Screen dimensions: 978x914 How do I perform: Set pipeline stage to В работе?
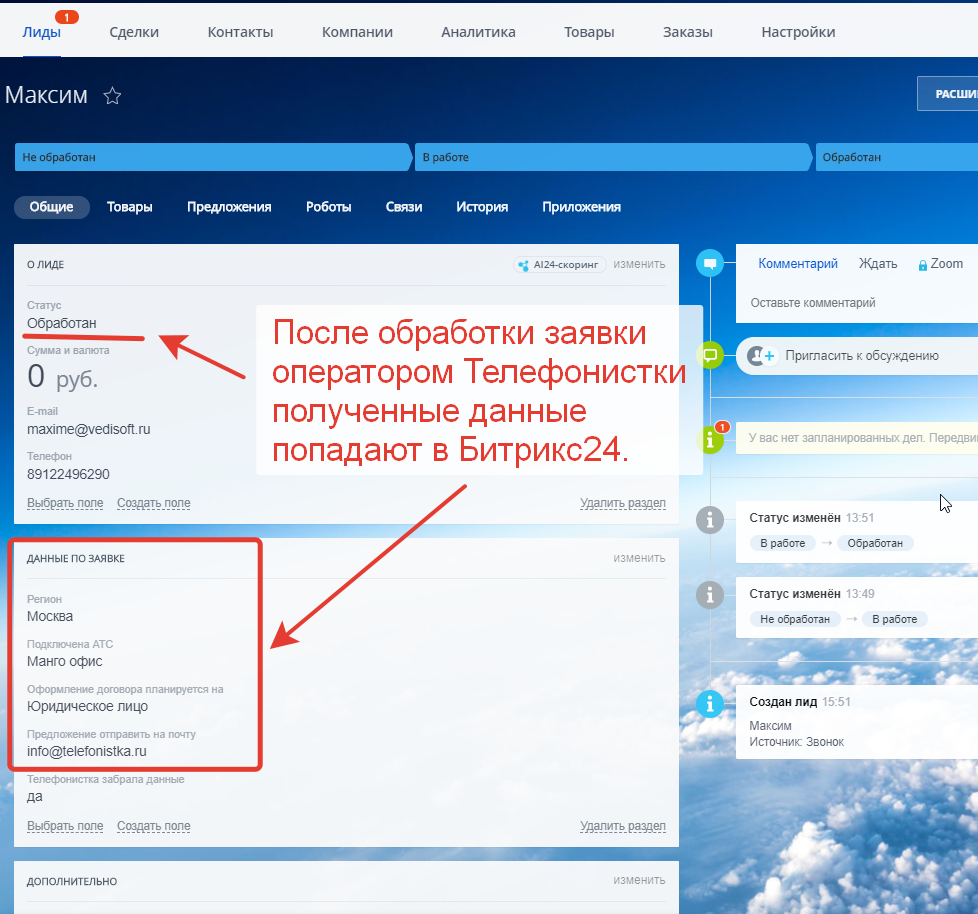[x=612, y=158]
